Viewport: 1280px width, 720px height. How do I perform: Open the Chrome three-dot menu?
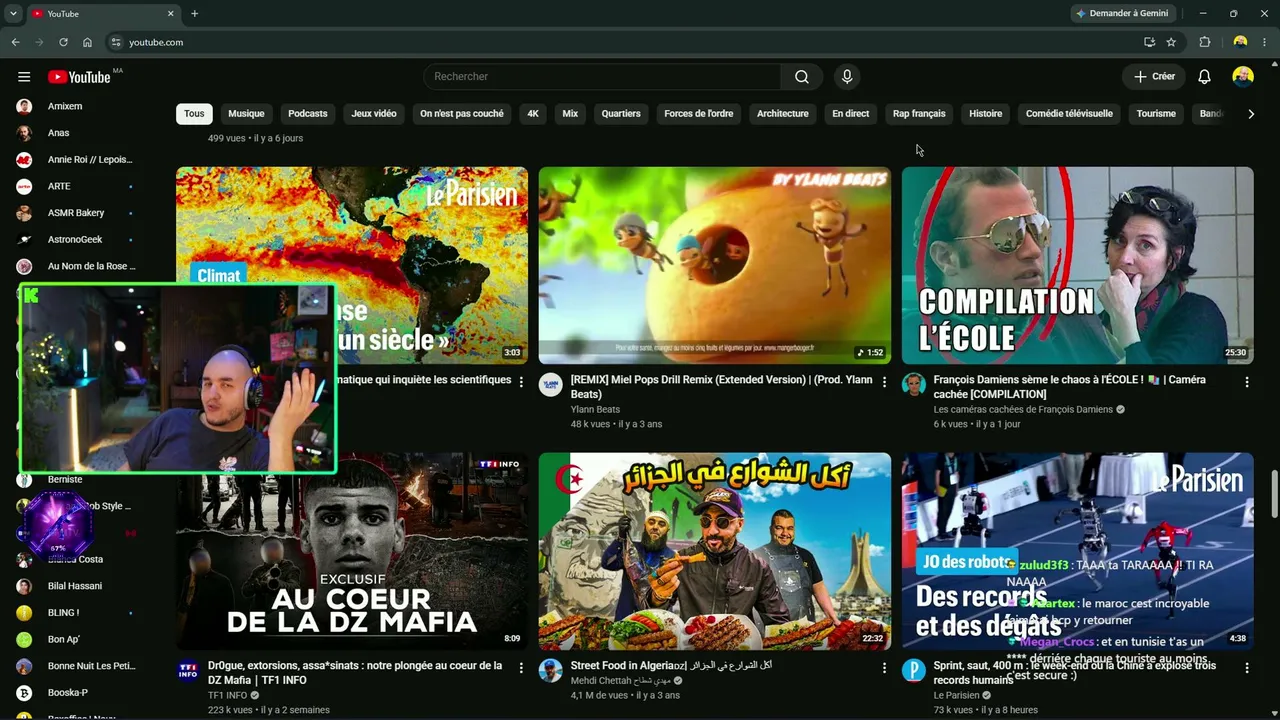1265,42
